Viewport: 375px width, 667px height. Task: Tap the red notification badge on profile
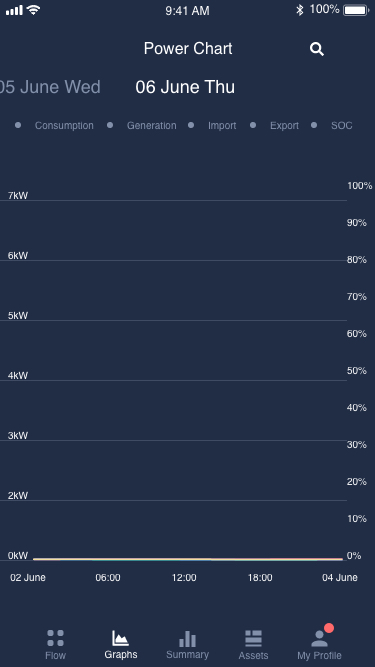pos(329,628)
